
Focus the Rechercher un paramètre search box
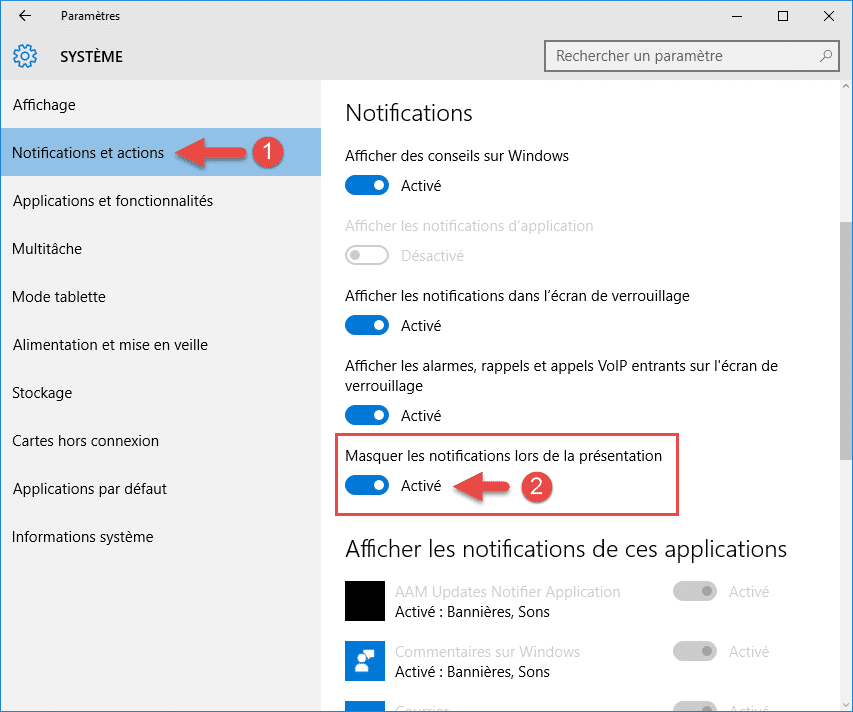click(x=691, y=55)
